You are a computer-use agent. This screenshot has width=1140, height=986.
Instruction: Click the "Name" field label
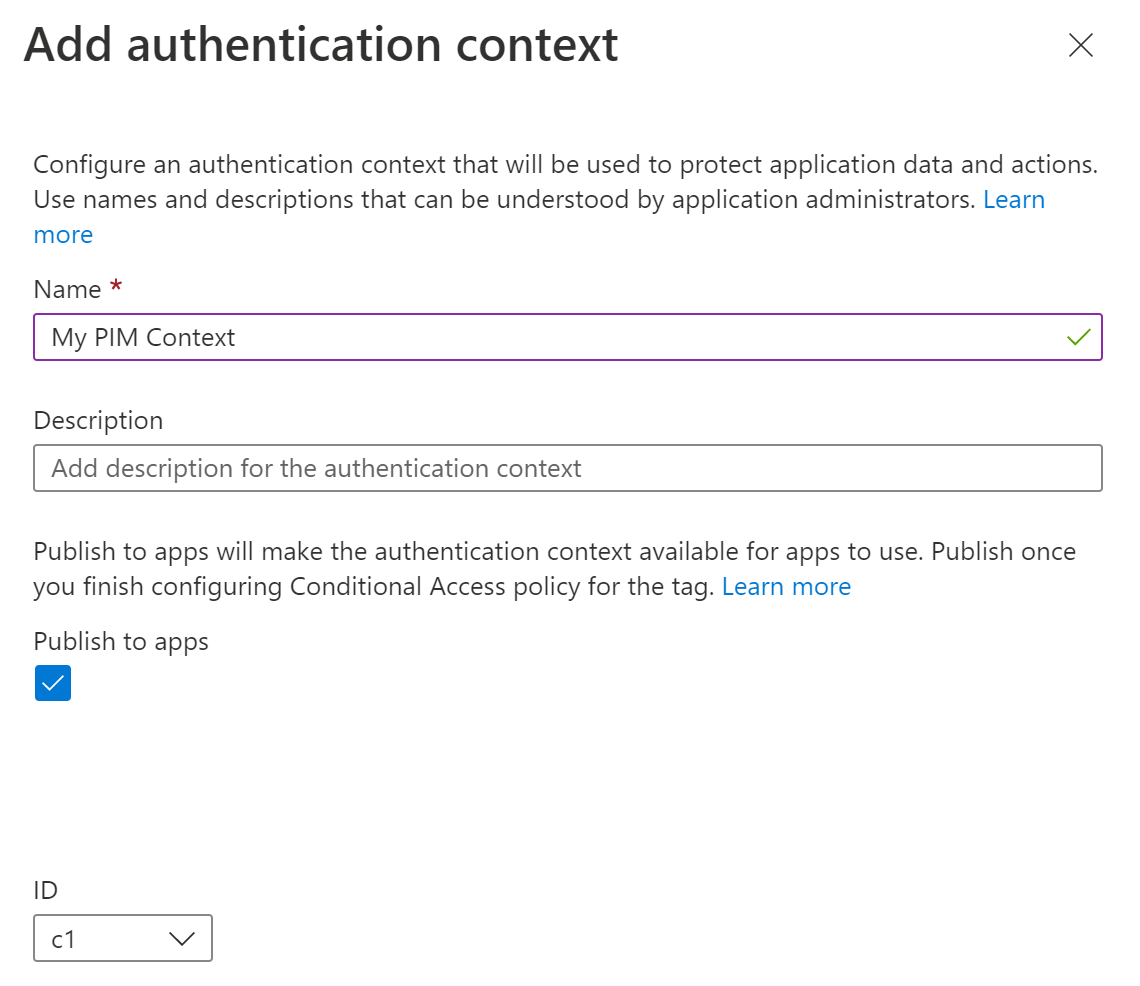[67, 290]
